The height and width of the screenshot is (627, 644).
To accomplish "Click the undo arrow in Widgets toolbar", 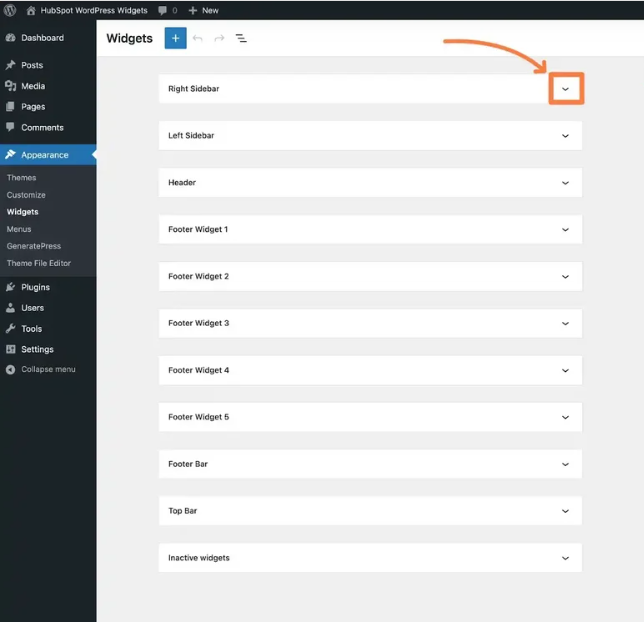I will 198,38.
